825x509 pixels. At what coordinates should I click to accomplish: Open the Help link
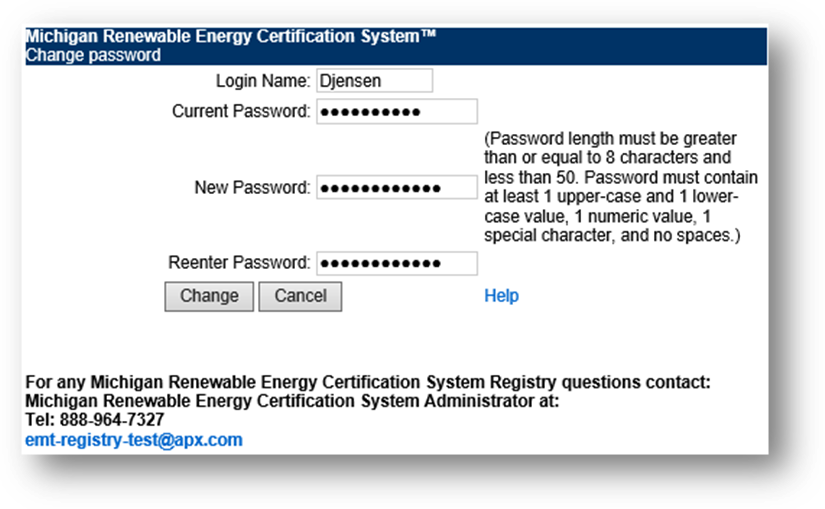[x=501, y=296]
